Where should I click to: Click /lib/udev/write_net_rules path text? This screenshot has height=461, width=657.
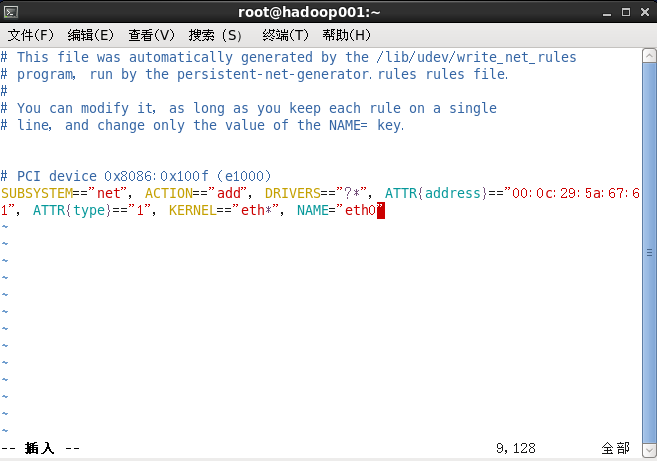(x=477, y=57)
